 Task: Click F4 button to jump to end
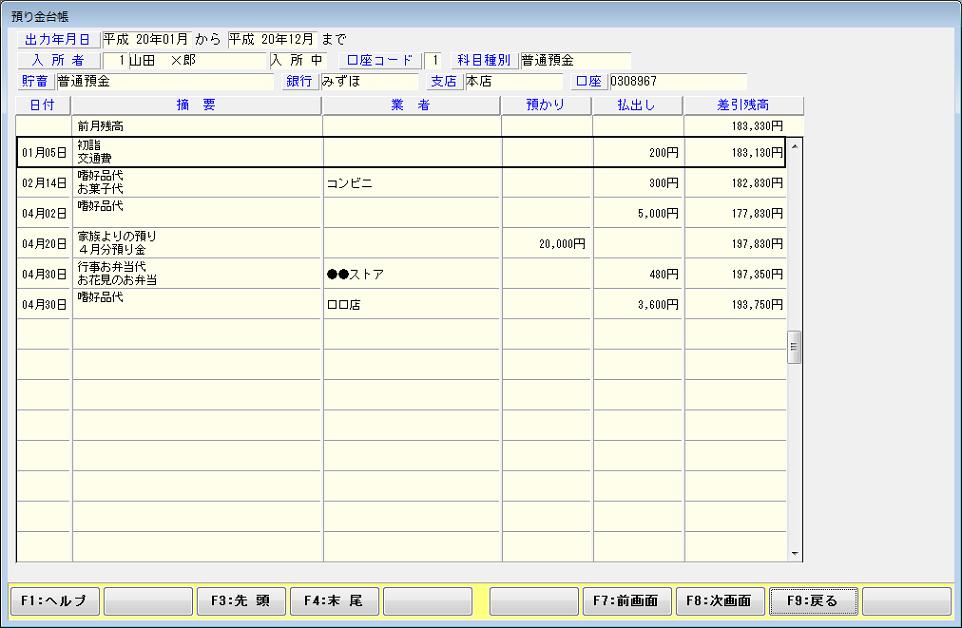tap(334, 601)
